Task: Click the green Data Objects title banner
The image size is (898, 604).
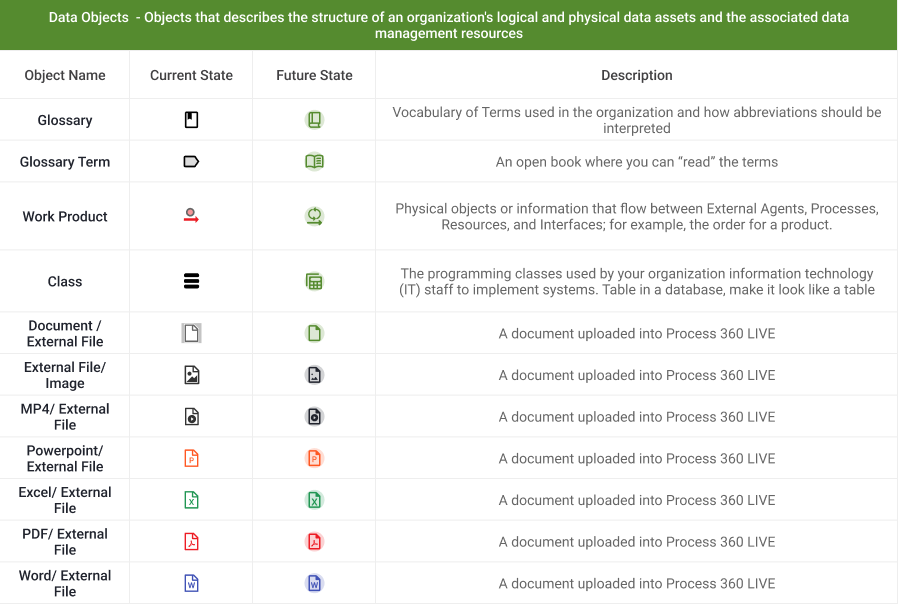Action: tap(449, 25)
